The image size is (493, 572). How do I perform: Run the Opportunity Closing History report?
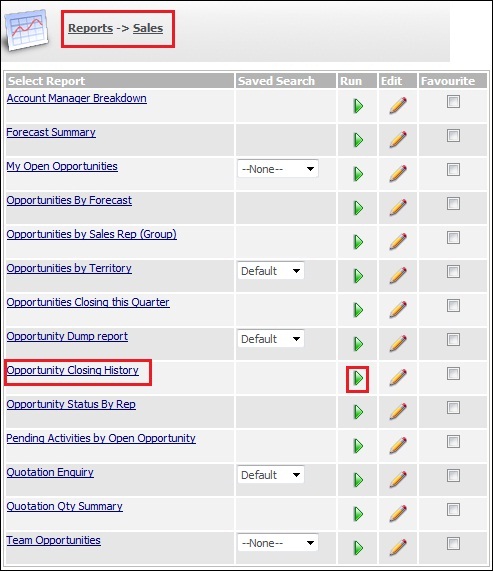pos(358,378)
